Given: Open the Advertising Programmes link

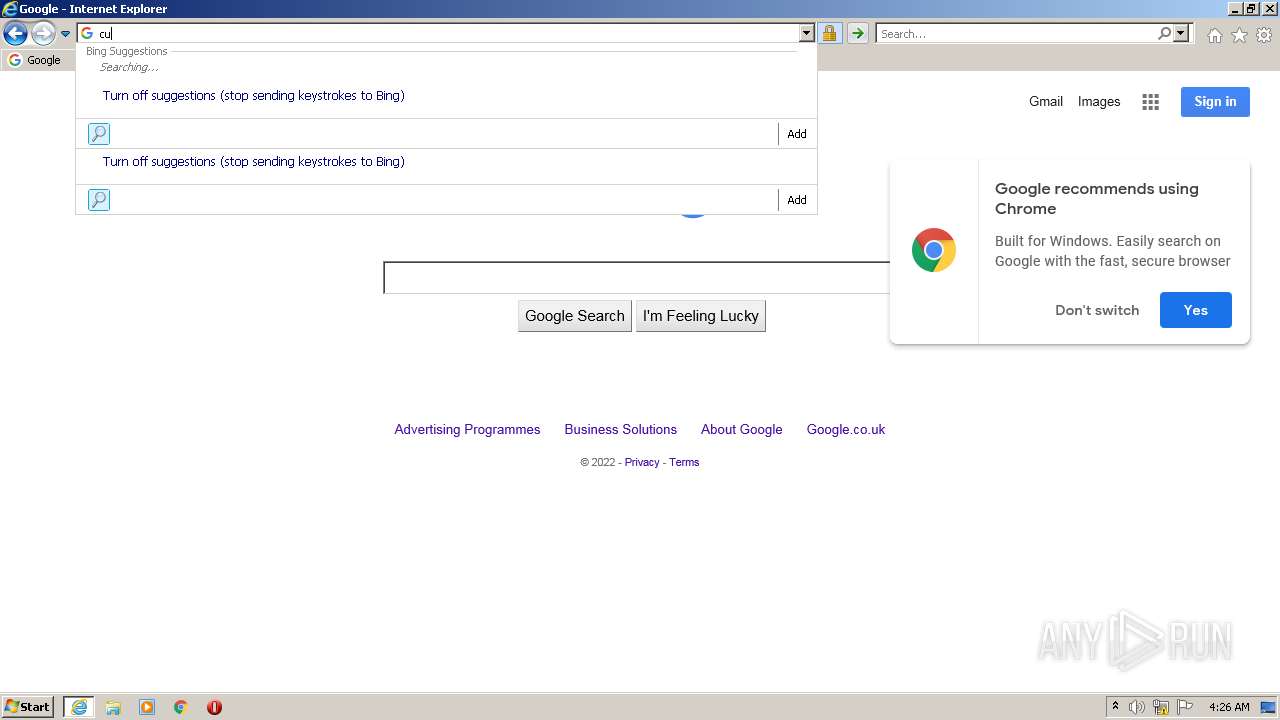Looking at the screenshot, I should pos(467,429).
